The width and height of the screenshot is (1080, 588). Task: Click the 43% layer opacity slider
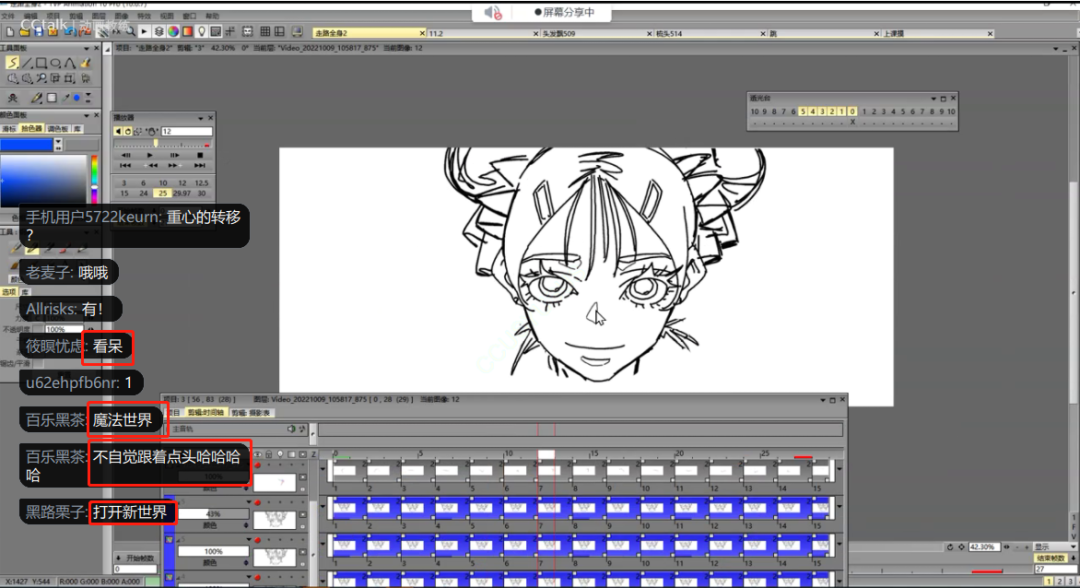tap(213, 514)
